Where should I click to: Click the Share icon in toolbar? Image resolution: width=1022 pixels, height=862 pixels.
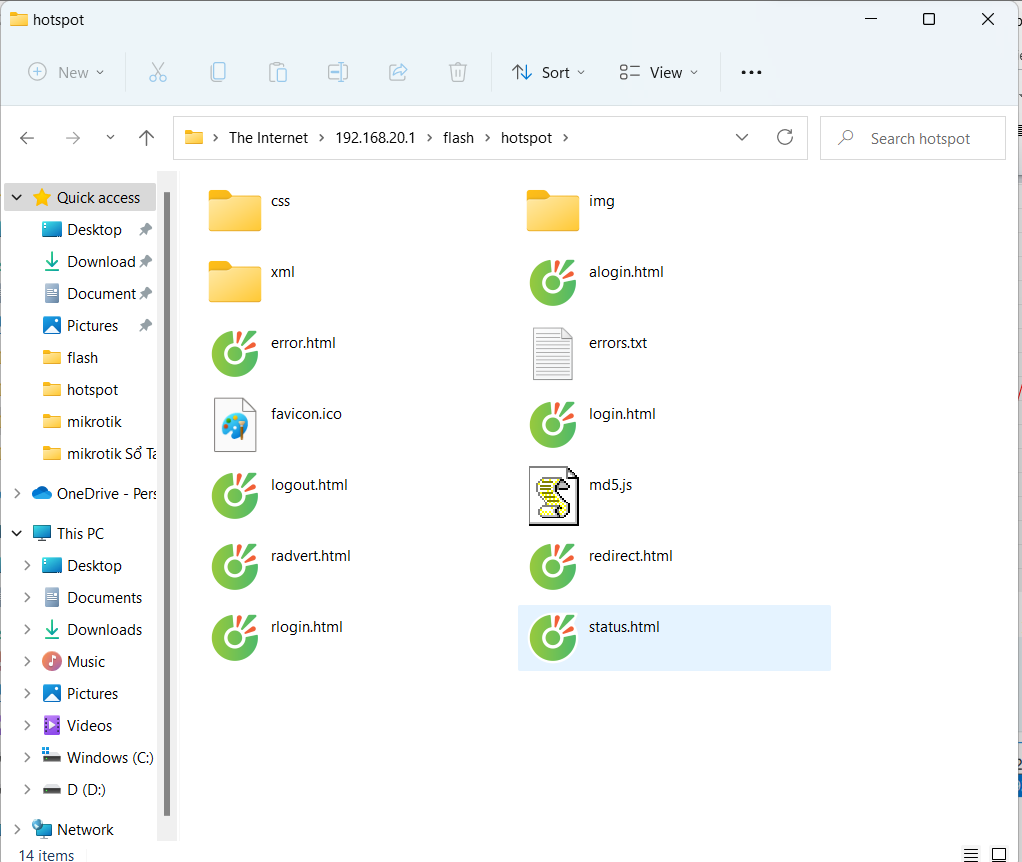[x=397, y=72]
